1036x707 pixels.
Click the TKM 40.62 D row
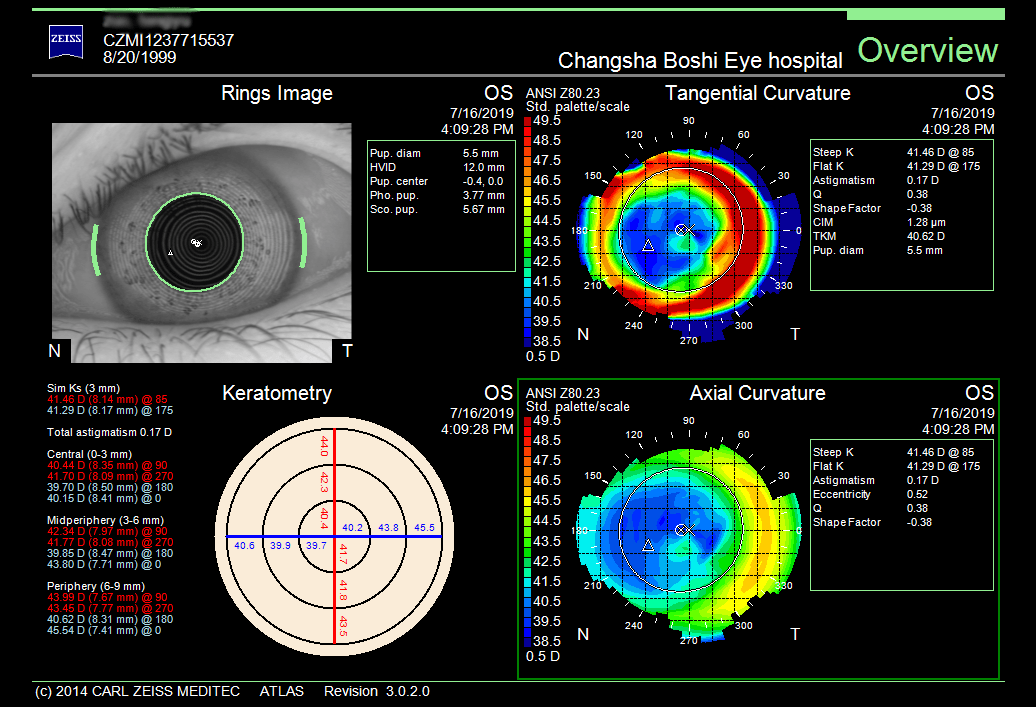[x=879, y=236]
